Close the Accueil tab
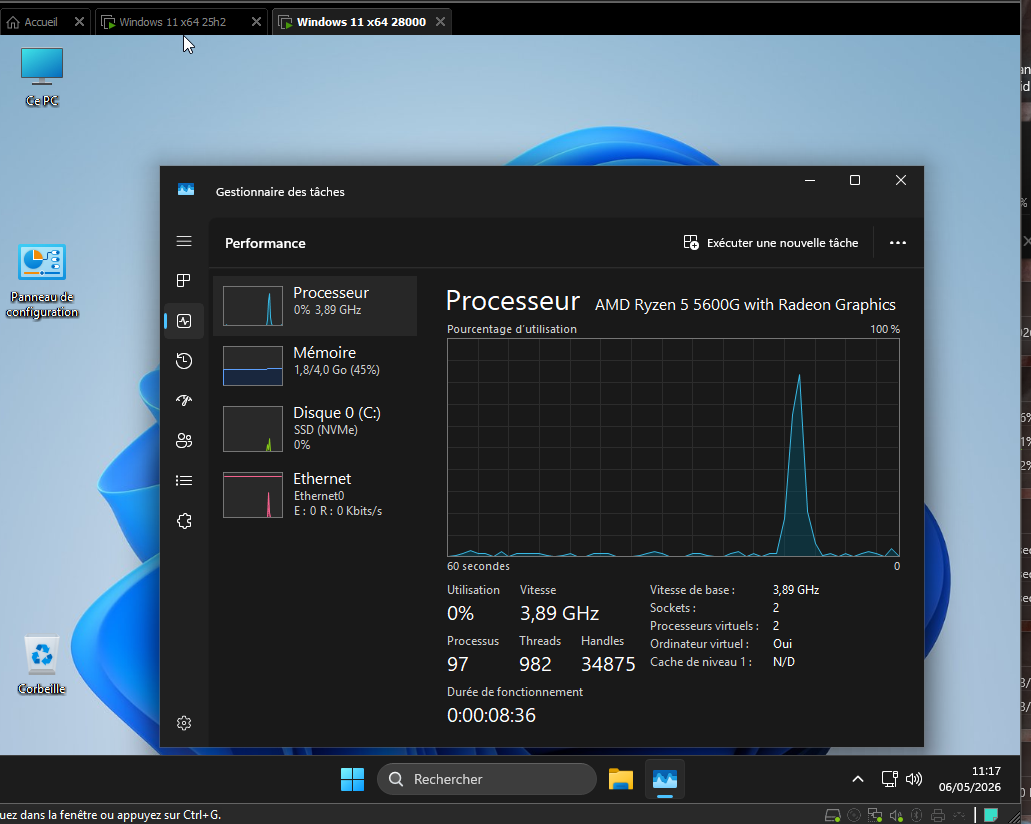Image resolution: width=1031 pixels, height=824 pixels. [79, 22]
